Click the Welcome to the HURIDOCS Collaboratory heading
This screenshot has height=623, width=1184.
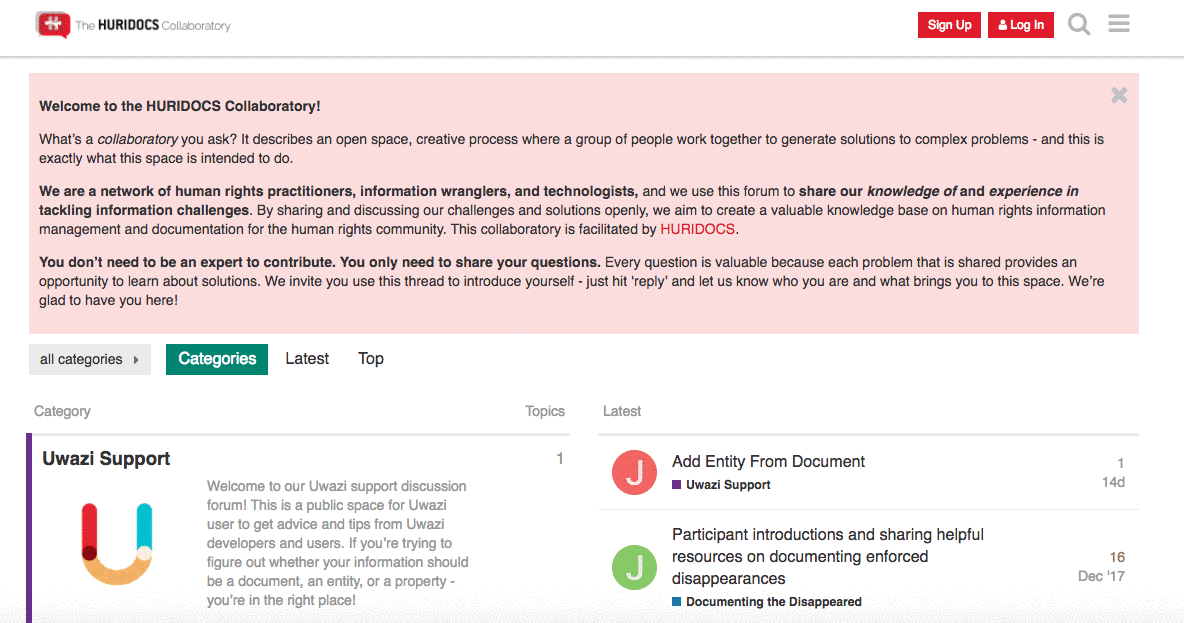[x=180, y=106]
